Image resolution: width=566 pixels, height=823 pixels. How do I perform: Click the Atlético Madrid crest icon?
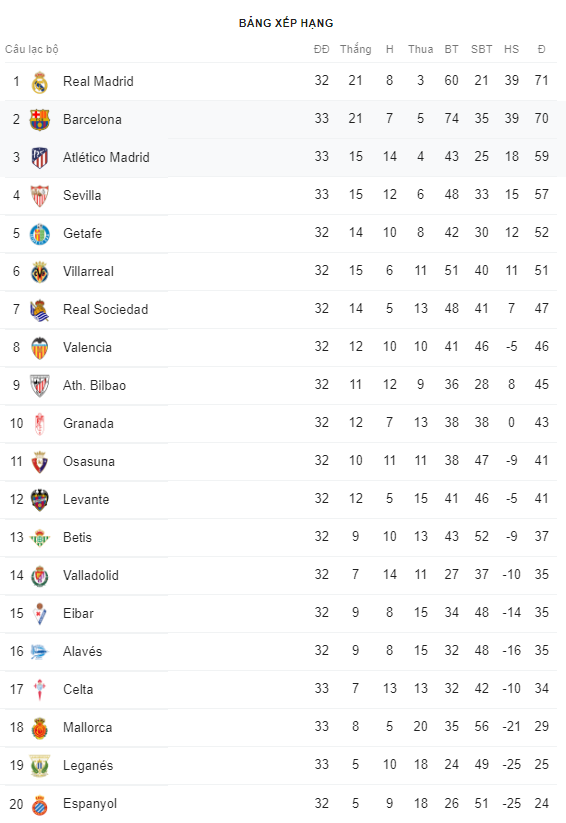pos(39,157)
